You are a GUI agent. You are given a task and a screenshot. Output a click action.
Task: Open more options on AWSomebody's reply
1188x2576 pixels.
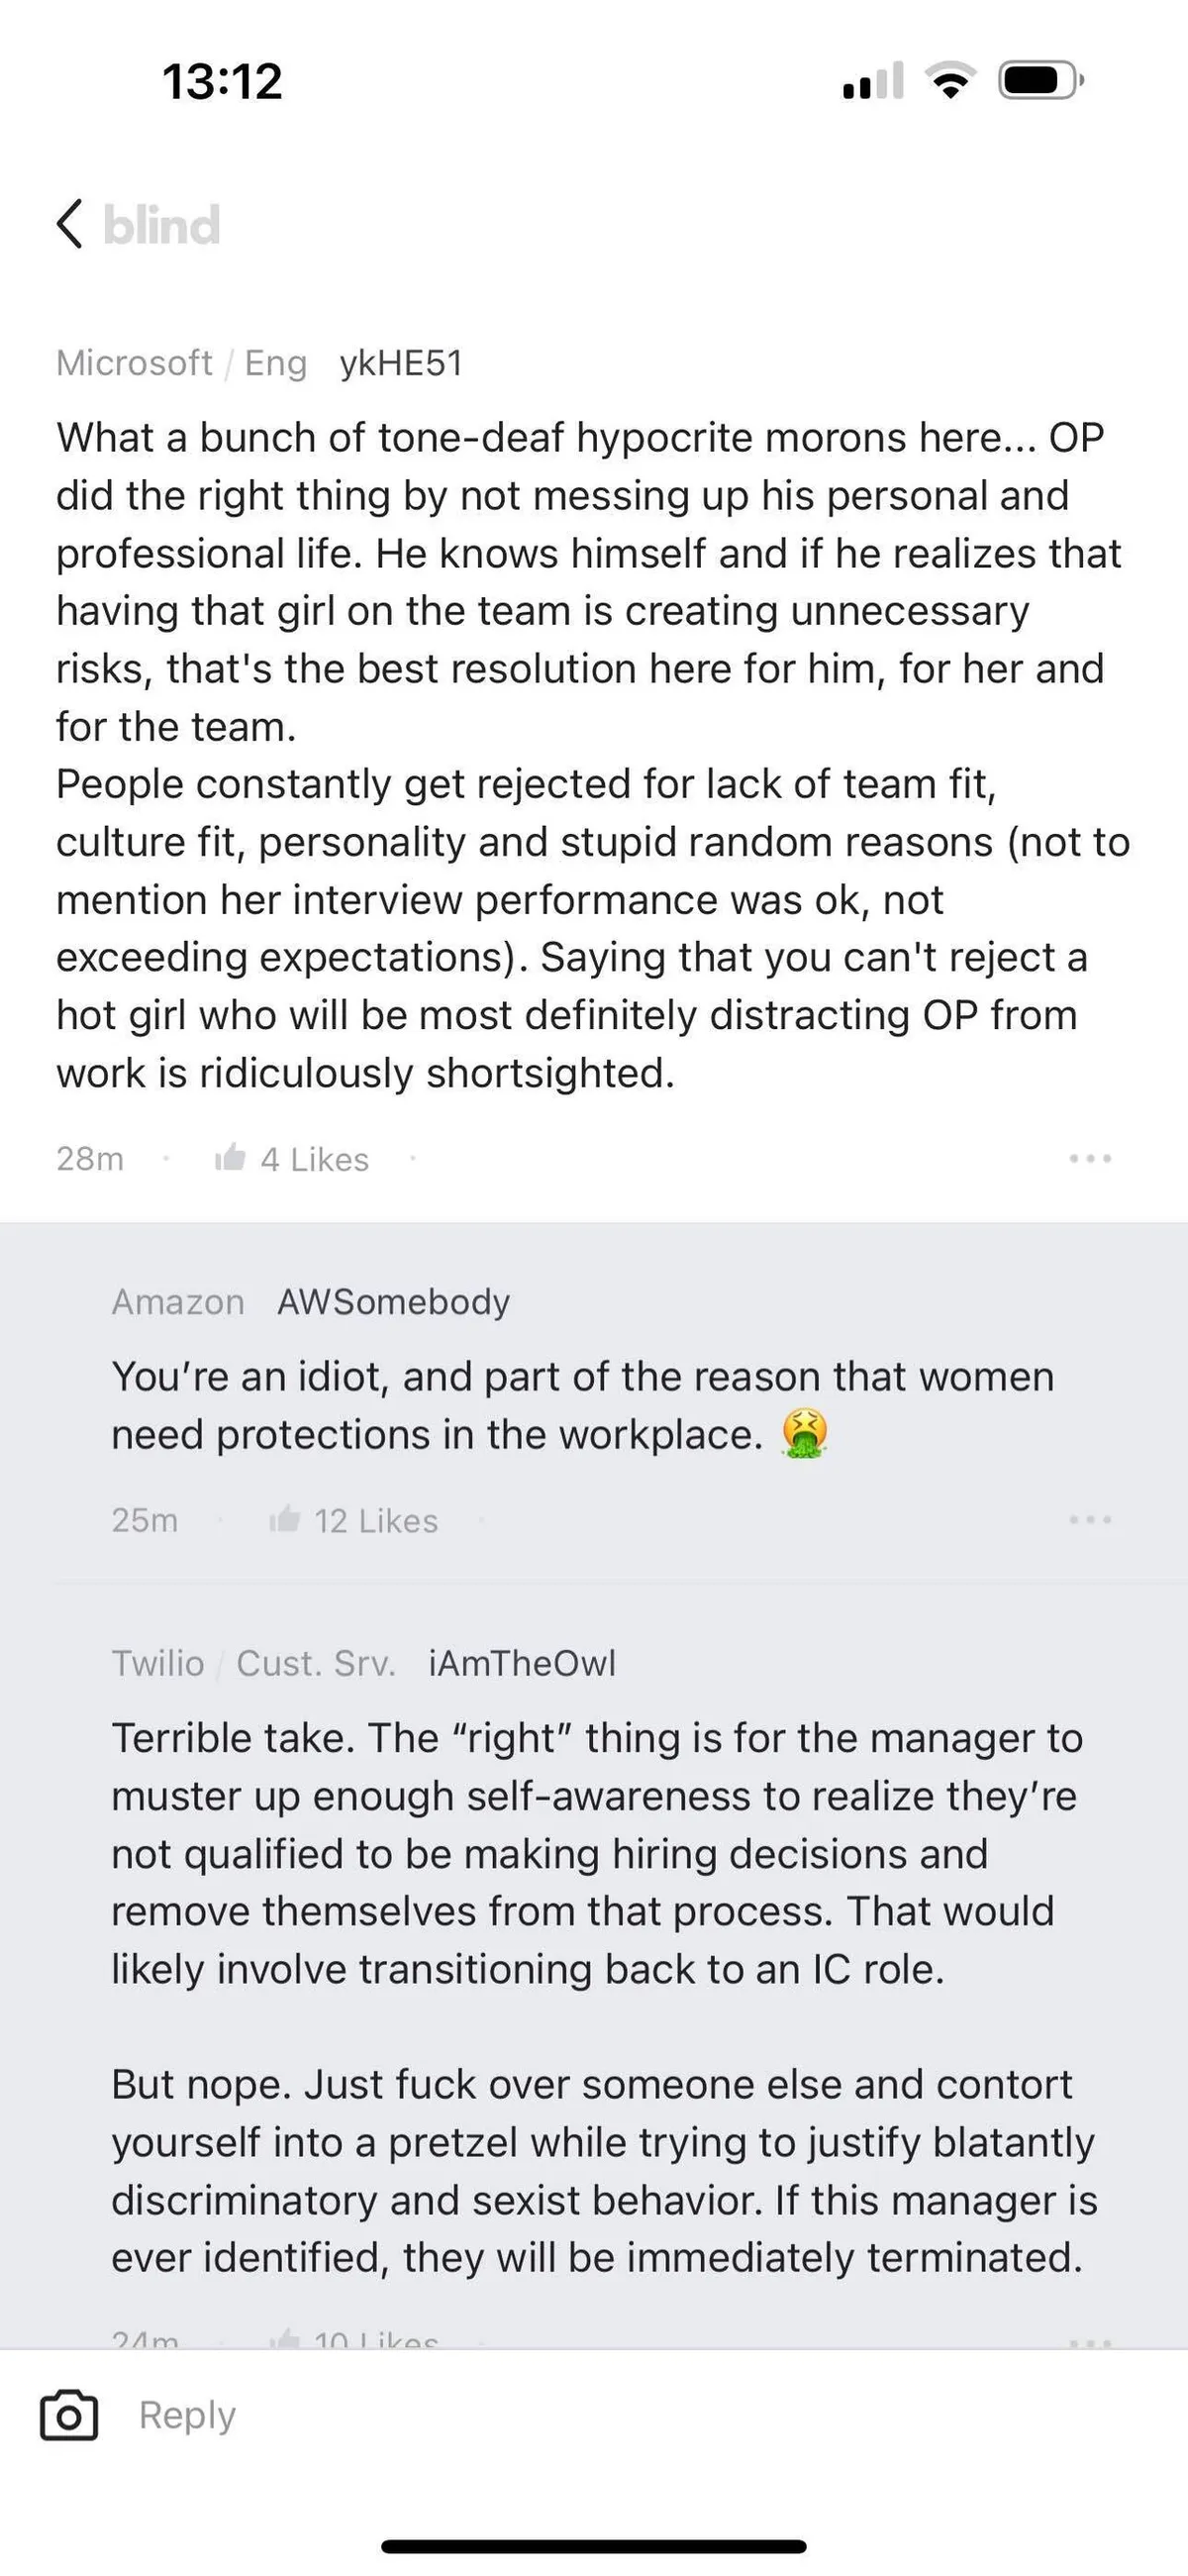(x=1090, y=1520)
